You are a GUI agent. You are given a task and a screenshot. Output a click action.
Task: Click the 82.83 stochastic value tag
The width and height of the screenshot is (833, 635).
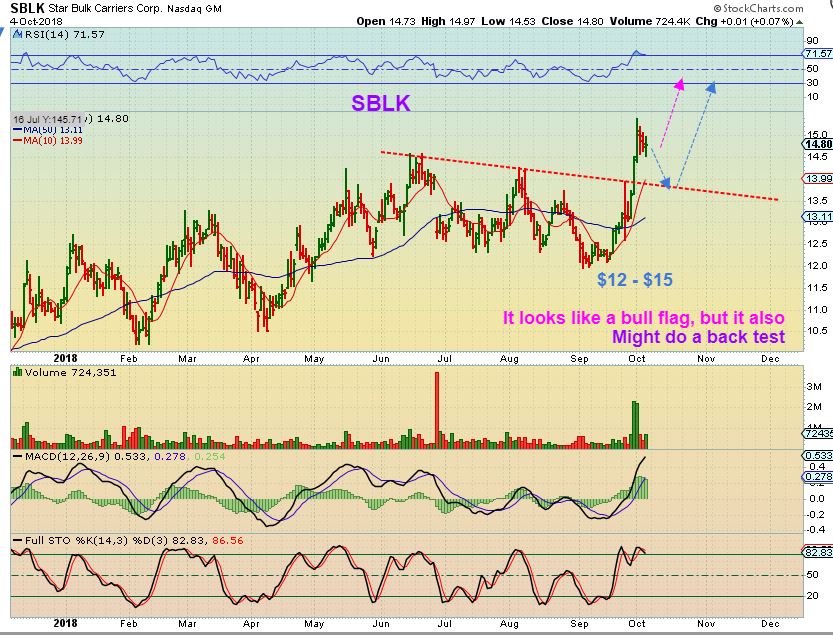tap(819, 553)
